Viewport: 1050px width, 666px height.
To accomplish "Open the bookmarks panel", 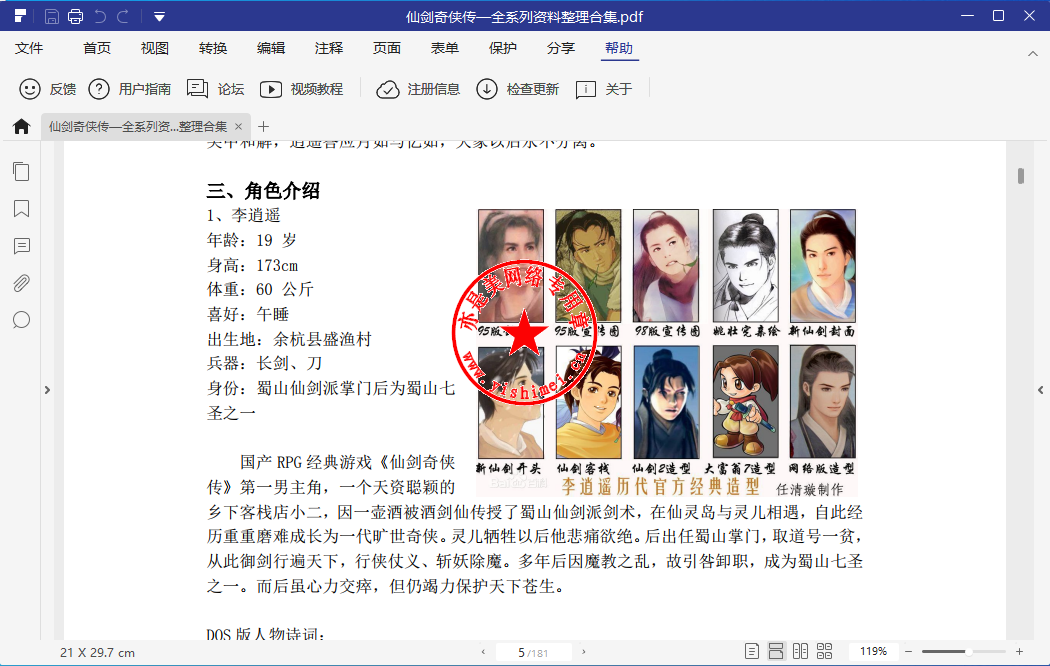I will pyautogui.click(x=21, y=209).
